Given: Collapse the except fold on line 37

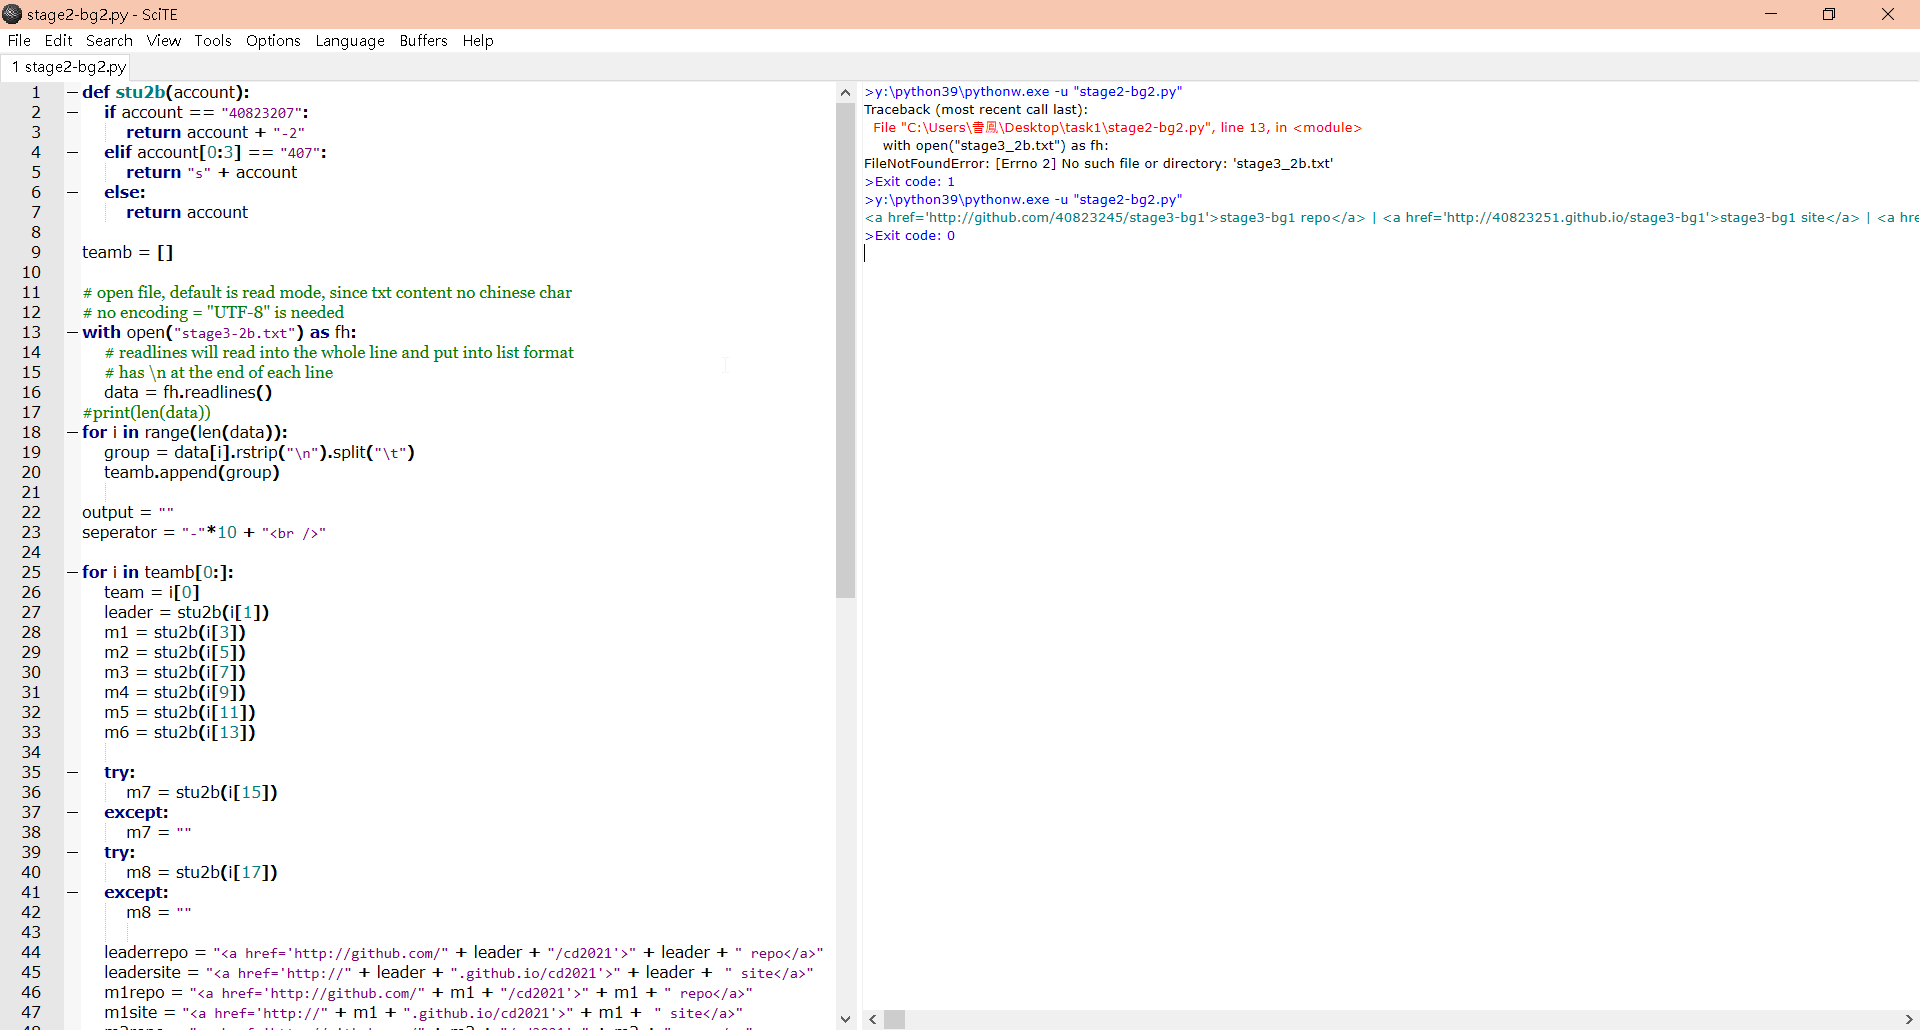Looking at the screenshot, I should (72, 812).
